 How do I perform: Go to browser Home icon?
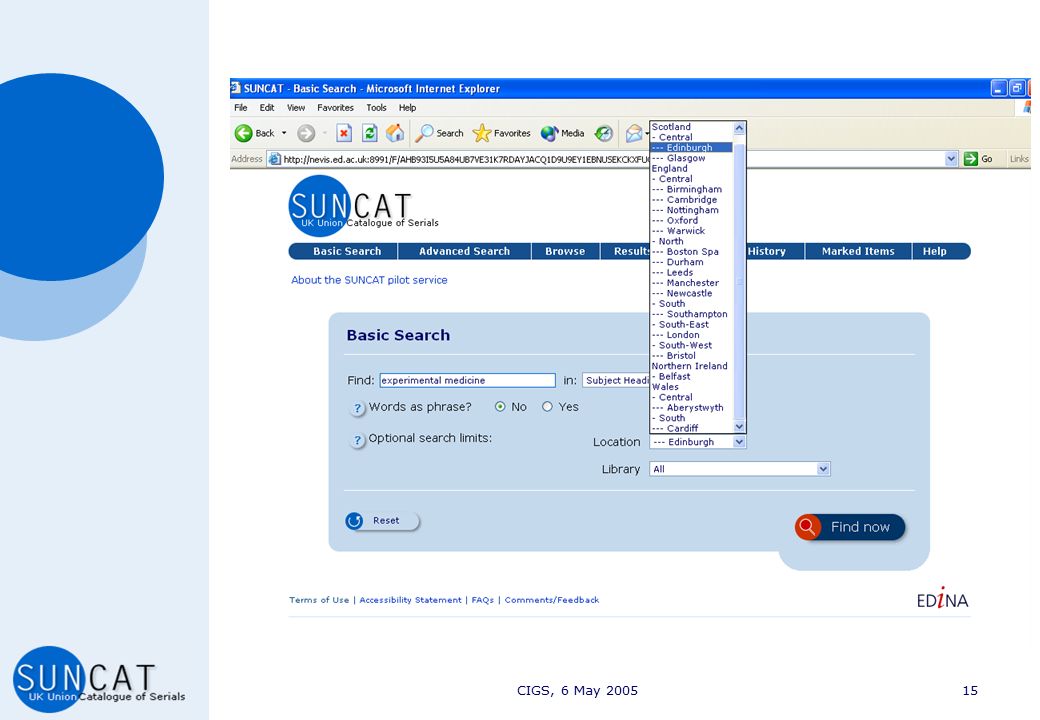pos(395,133)
